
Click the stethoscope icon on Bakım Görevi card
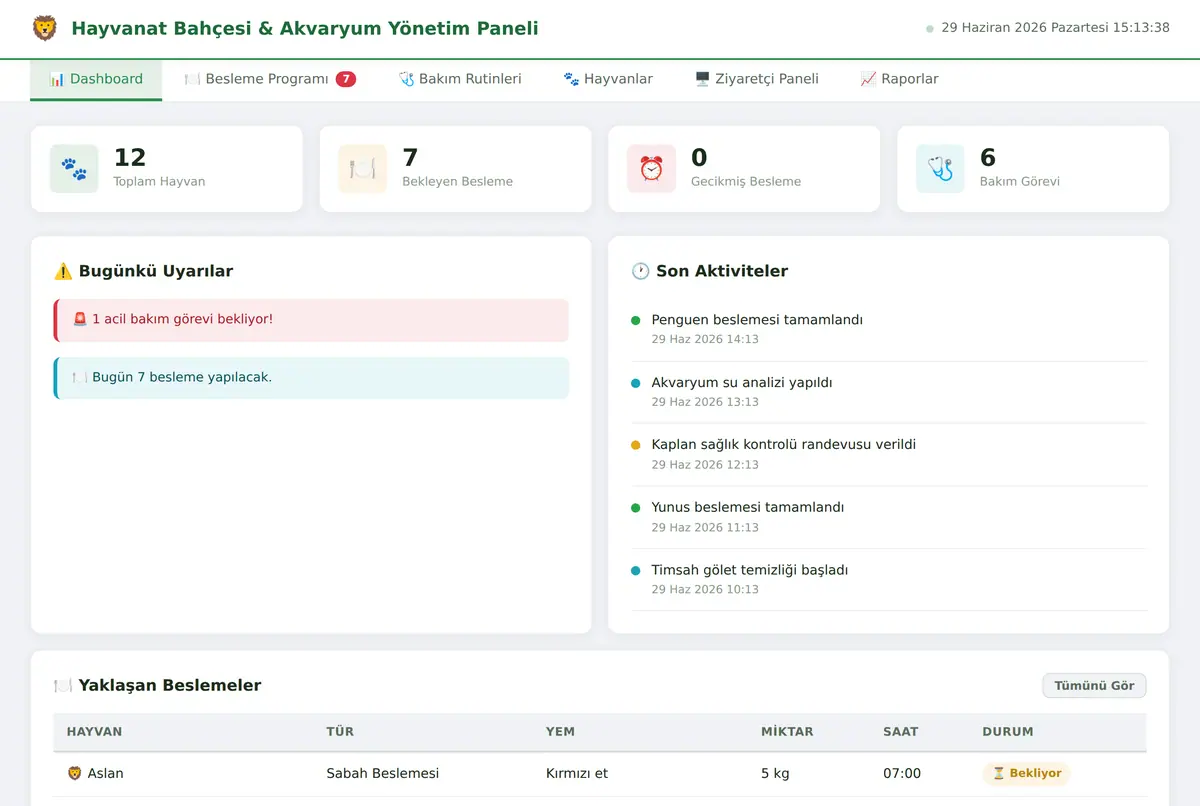pos(940,169)
